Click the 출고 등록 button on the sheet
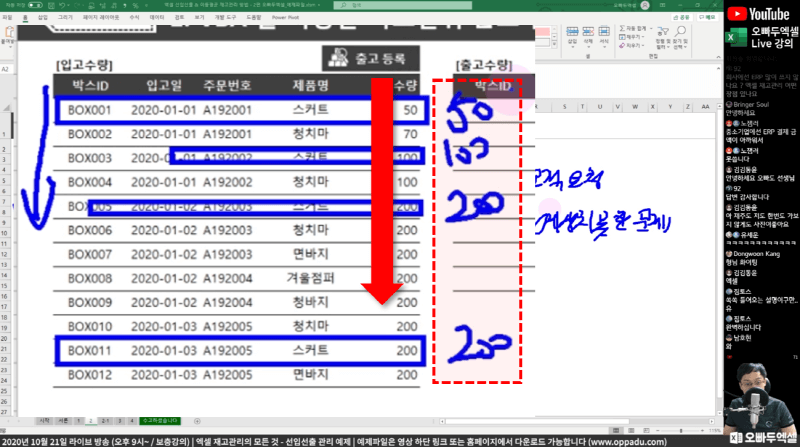Image resolution: width=800 pixels, height=447 pixels. 371,58
